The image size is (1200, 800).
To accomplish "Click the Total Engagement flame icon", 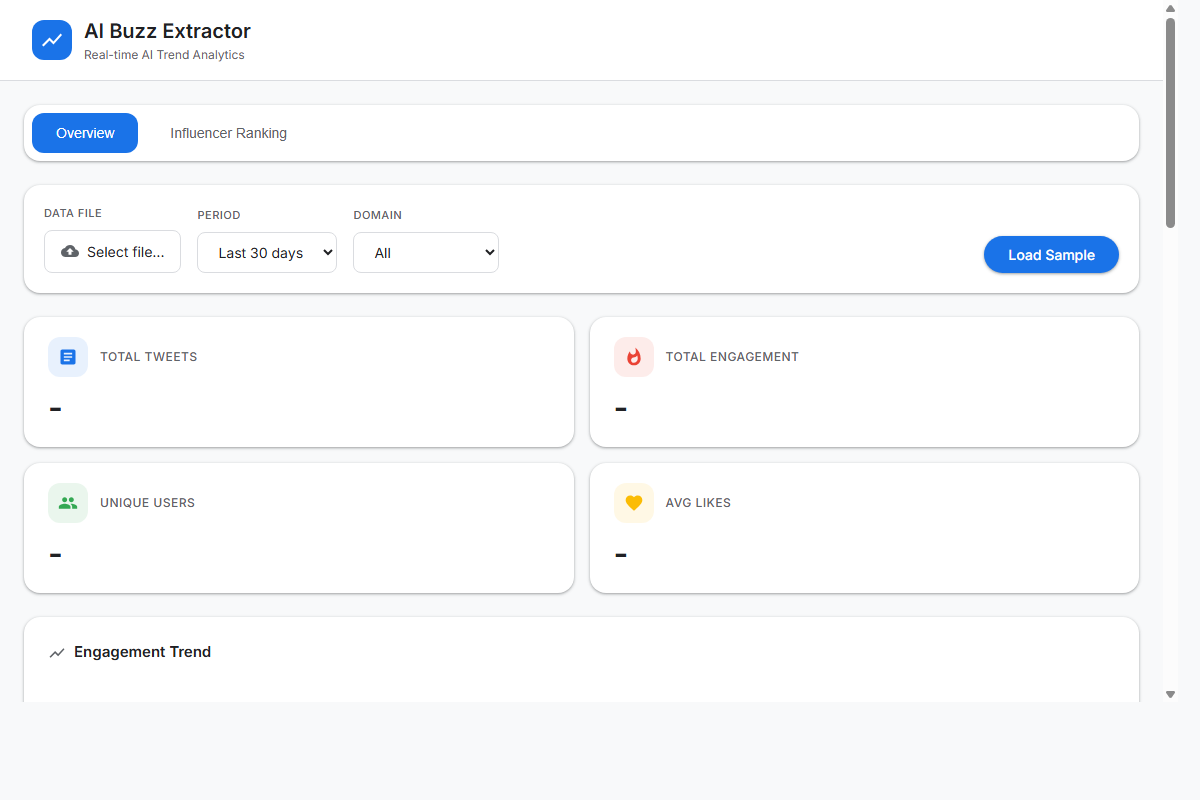I will click(x=634, y=357).
